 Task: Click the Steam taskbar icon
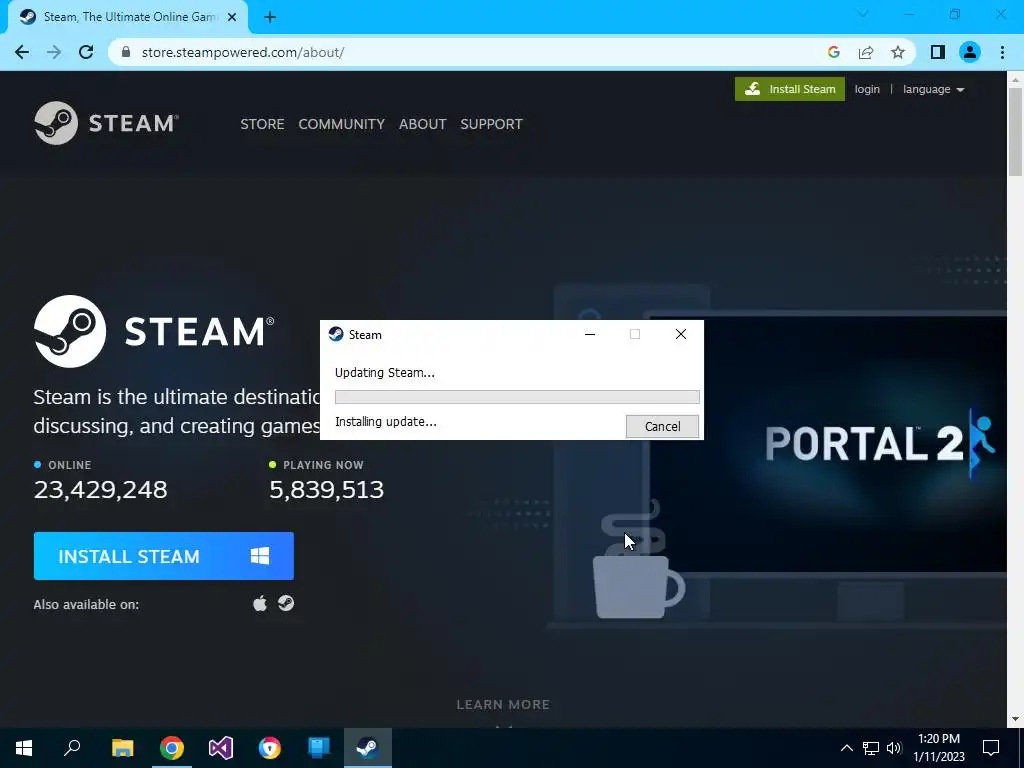click(x=368, y=748)
